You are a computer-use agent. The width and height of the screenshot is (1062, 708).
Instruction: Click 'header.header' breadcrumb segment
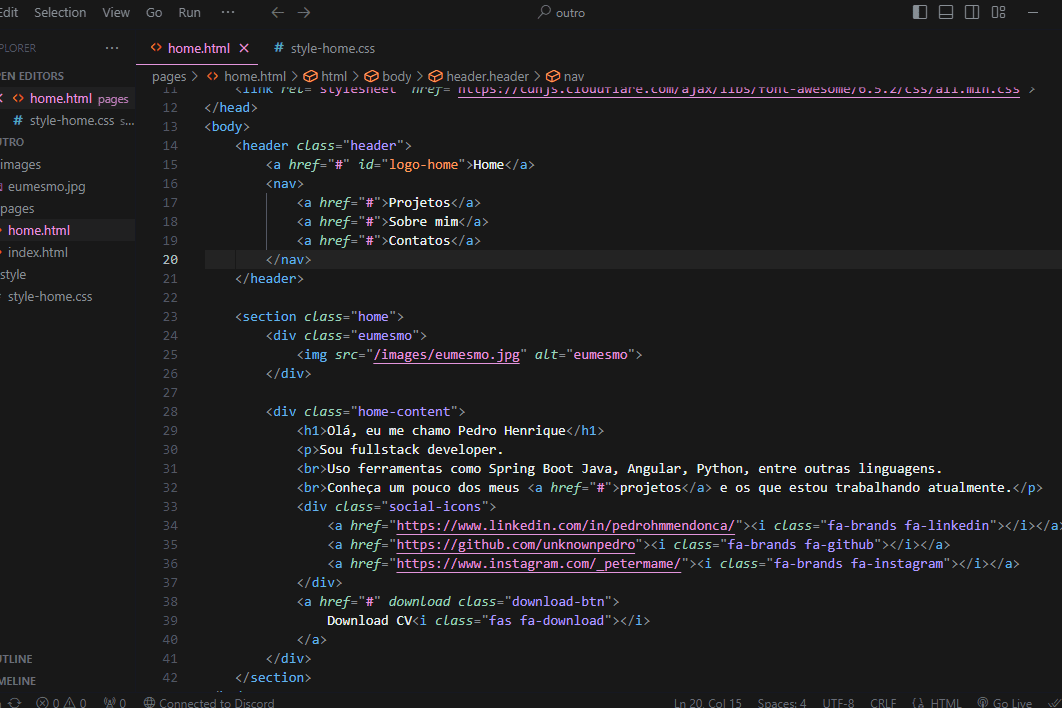point(478,77)
